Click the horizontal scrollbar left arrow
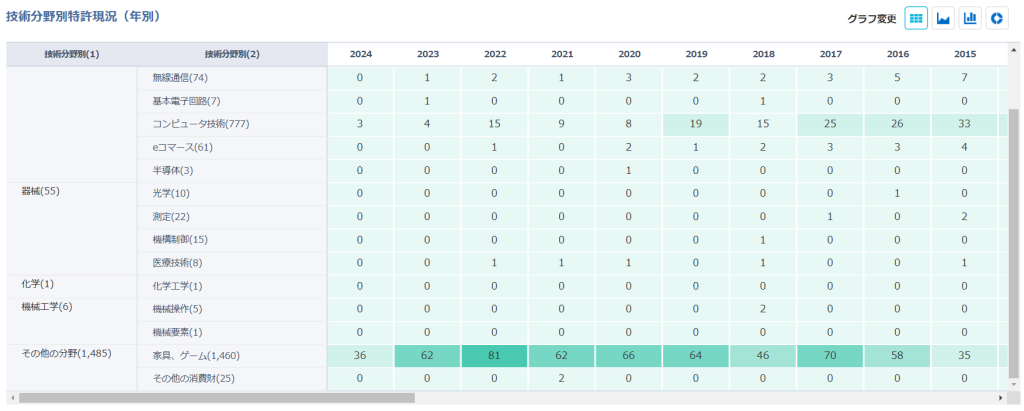This screenshot has width=1024, height=411. coord(12,398)
